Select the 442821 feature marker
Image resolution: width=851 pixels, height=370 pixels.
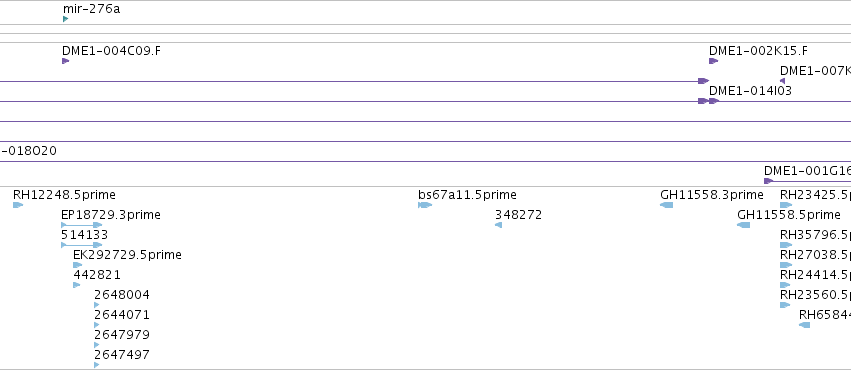click(77, 285)
